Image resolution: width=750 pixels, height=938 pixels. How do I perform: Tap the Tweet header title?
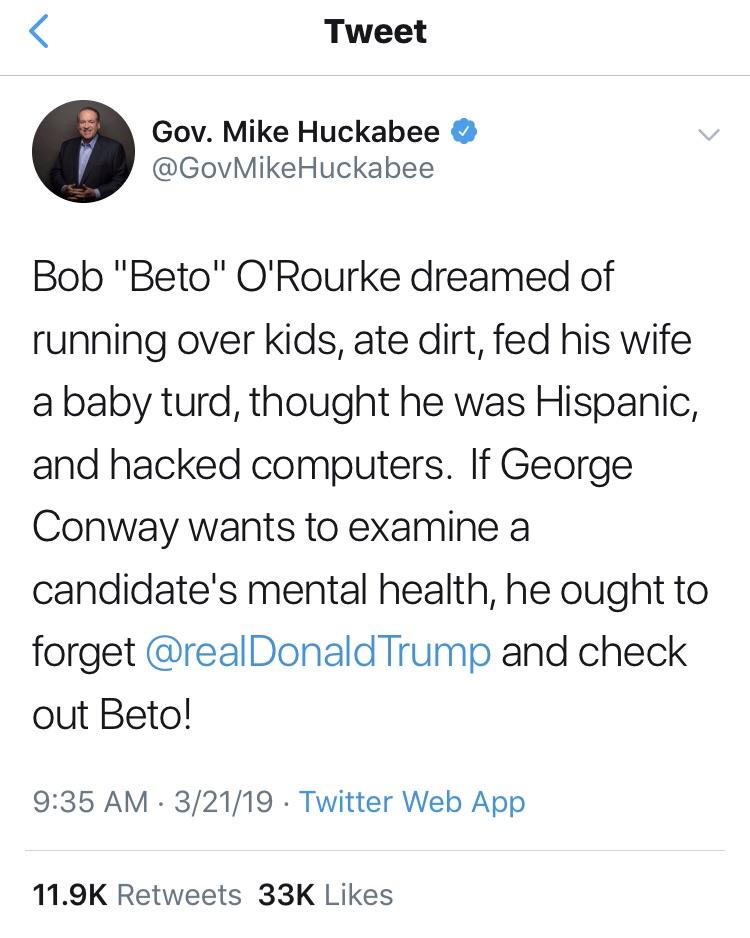[375, 32]
